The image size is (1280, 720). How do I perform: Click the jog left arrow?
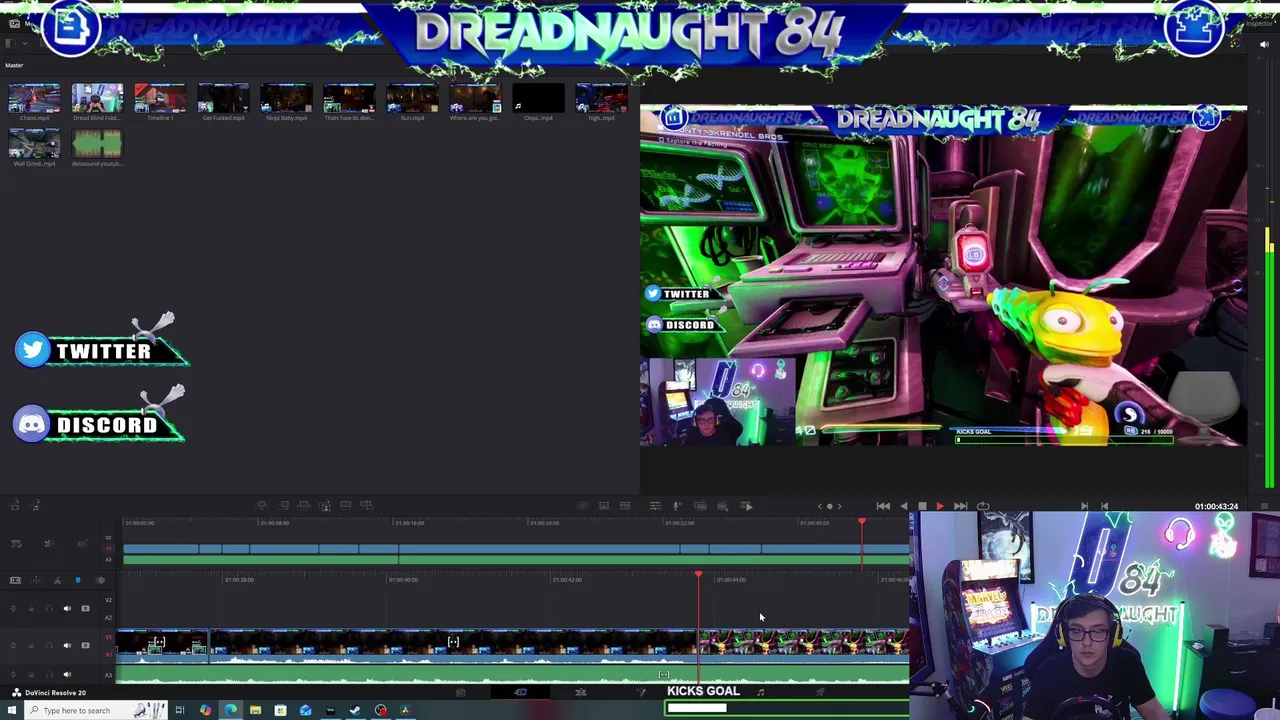[x=819, y=506]
